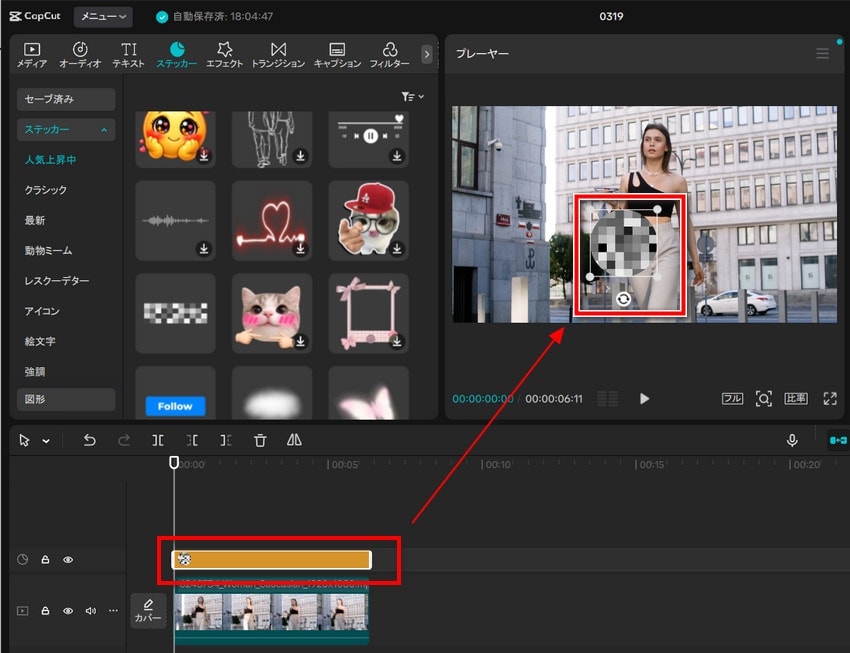
Task: Click the mirror flip icon
Action: [294, 440]
